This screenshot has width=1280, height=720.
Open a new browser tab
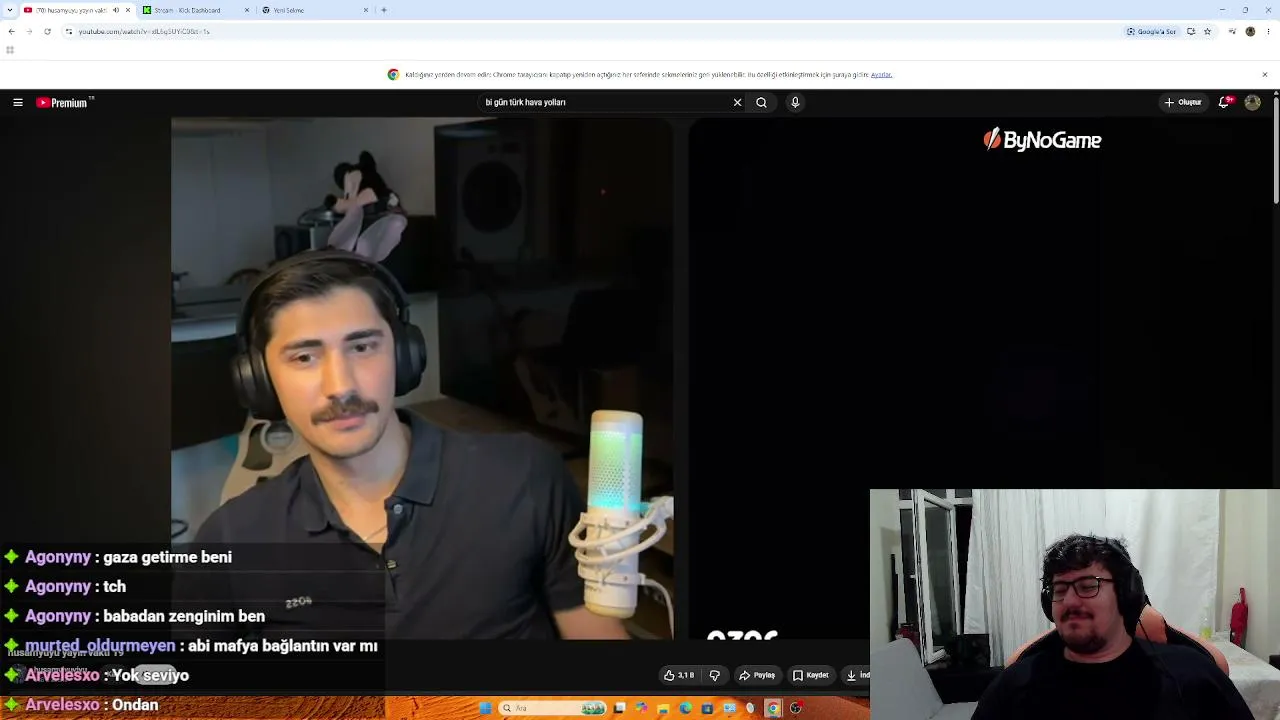tap(384, 10)
